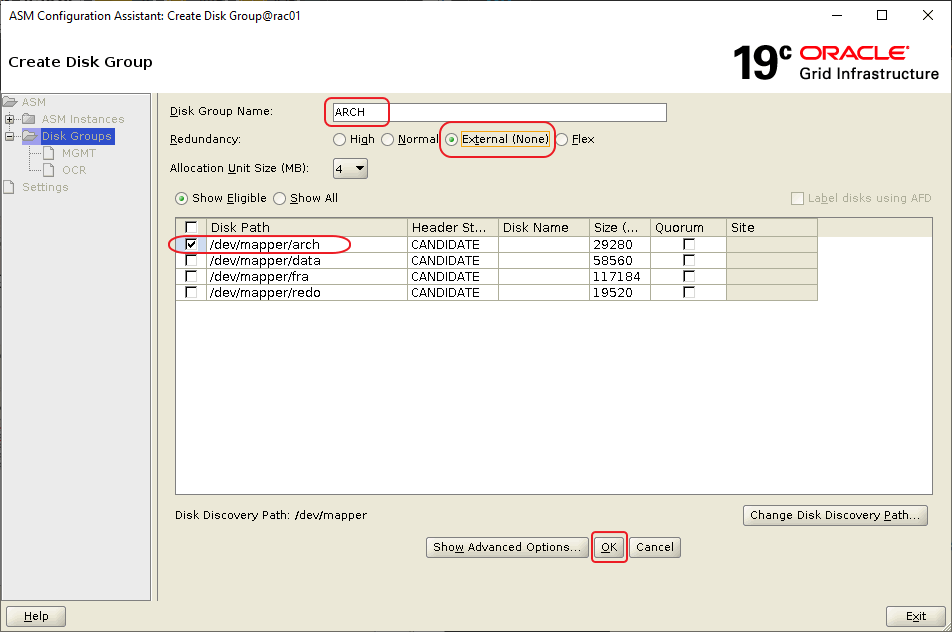Select Show All disks radio button
Image resolution: width=952 pixels, height=632 pixels.
coord(280,198)
